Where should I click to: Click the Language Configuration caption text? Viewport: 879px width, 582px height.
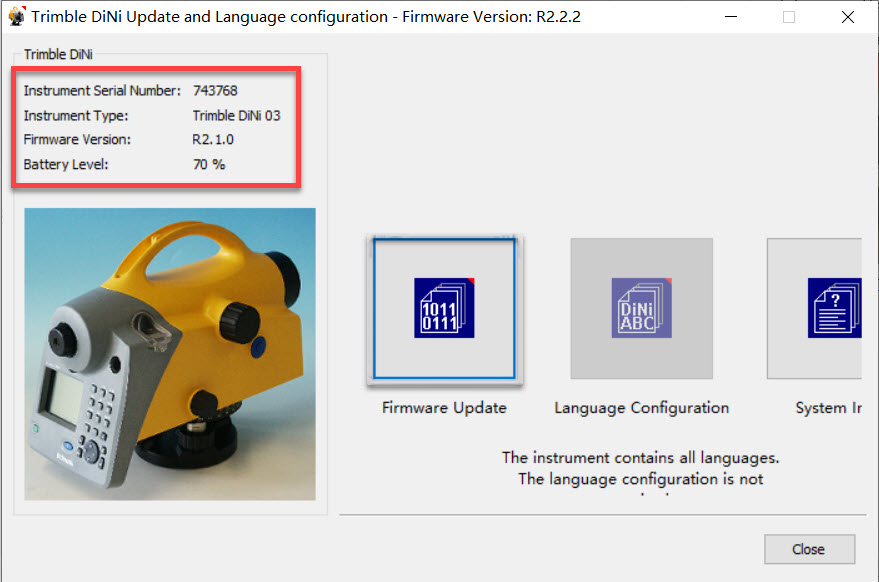click(641, 408)
